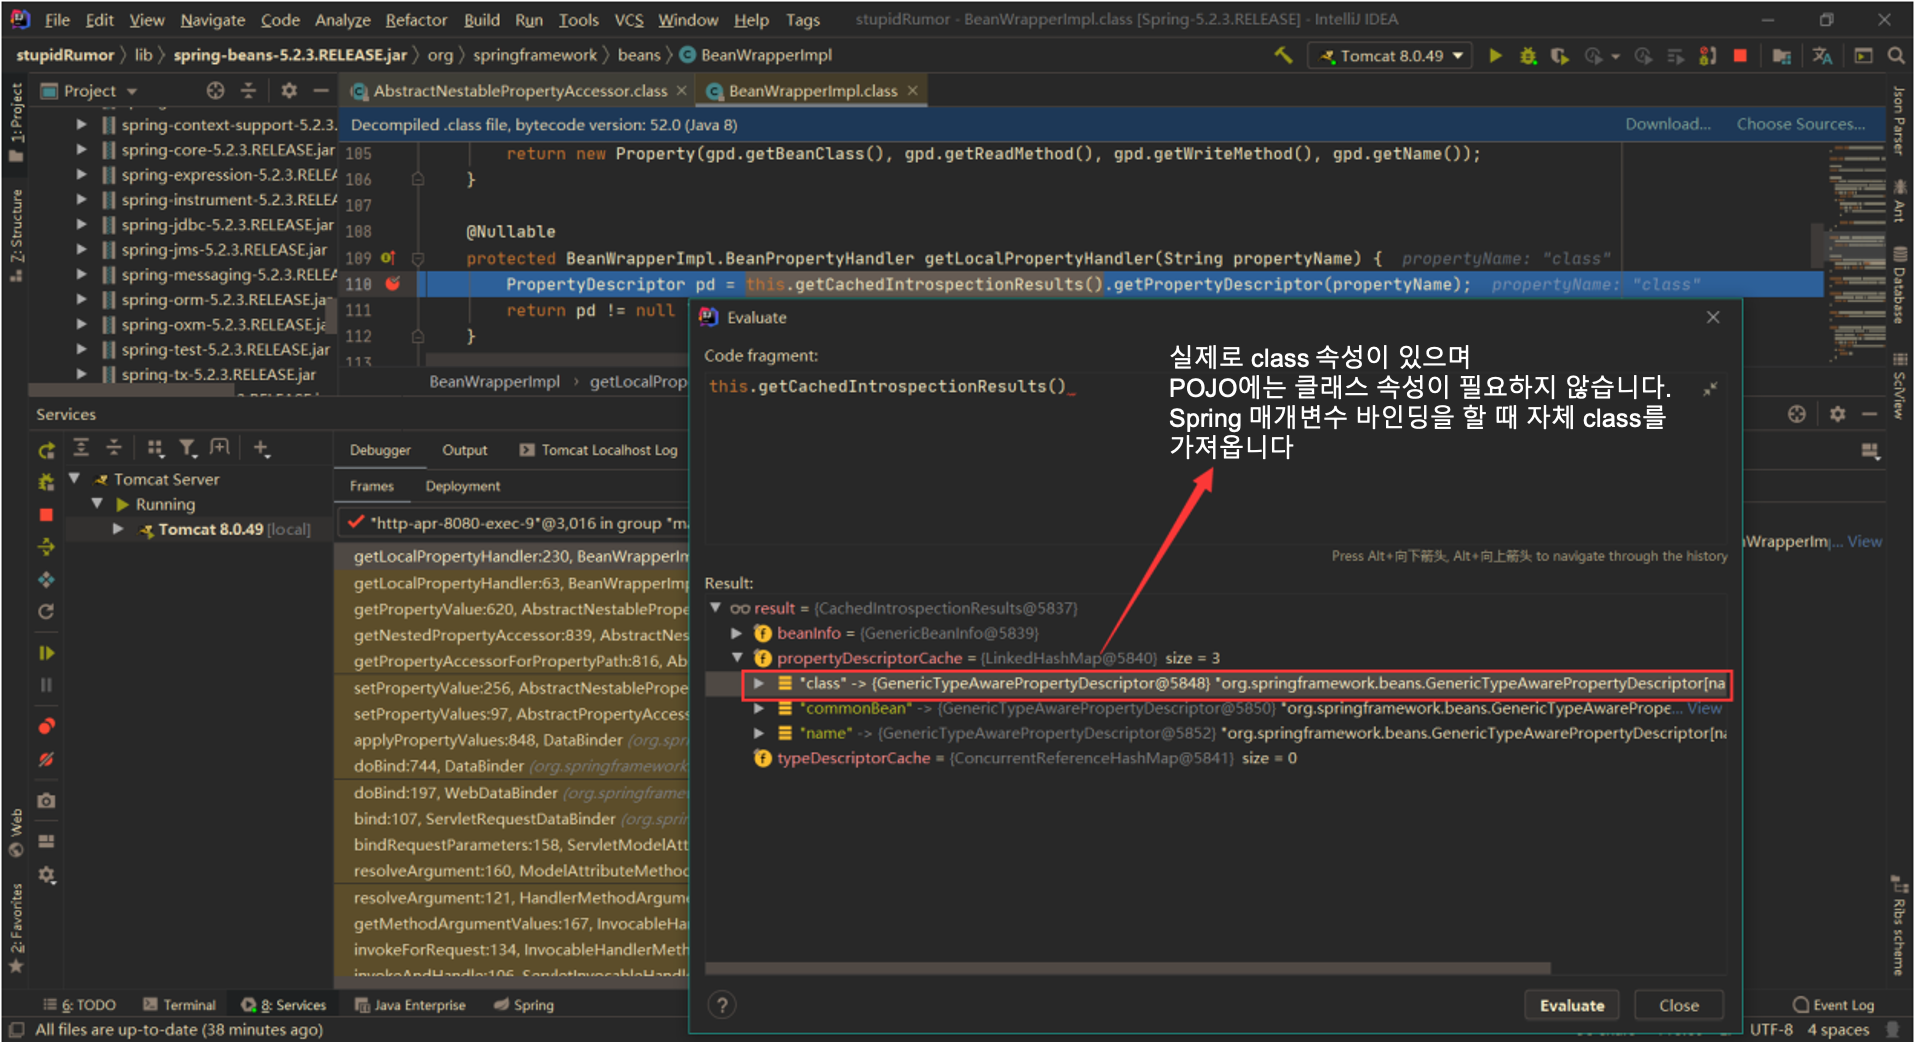Open Services panel settings gear
This screenshot has height=1043, width=1916.
[1837, 414]
